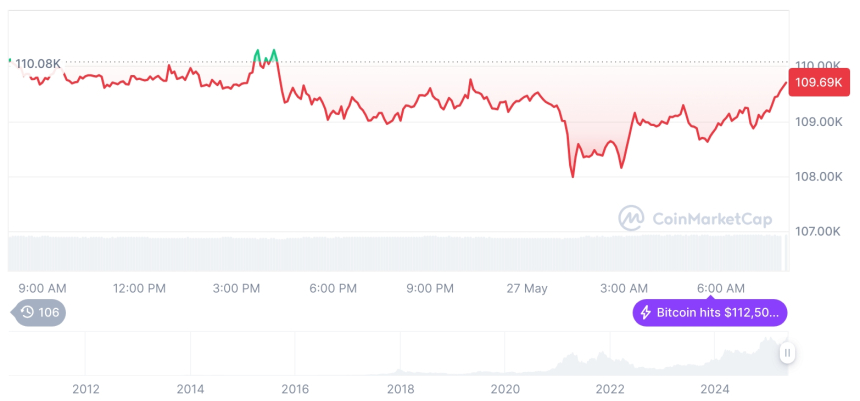Click the 2024 label on the navigator timeline
Image resolution: width=860 pixels, height=401 pixels.
pyautogui.click(x=715, y=389)
